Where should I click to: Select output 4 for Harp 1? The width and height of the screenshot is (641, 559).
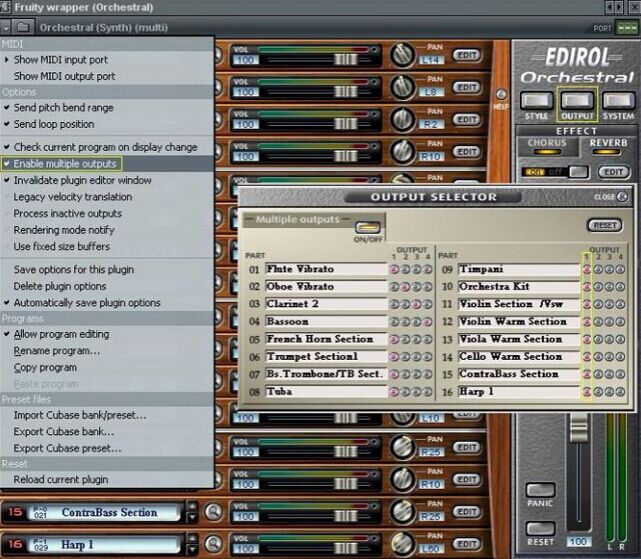(620, 392)
